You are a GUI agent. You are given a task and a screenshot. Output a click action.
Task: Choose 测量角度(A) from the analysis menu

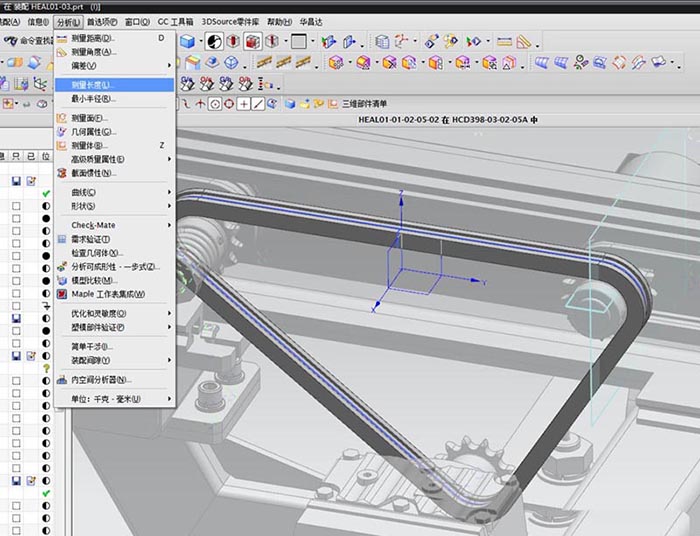114,52
